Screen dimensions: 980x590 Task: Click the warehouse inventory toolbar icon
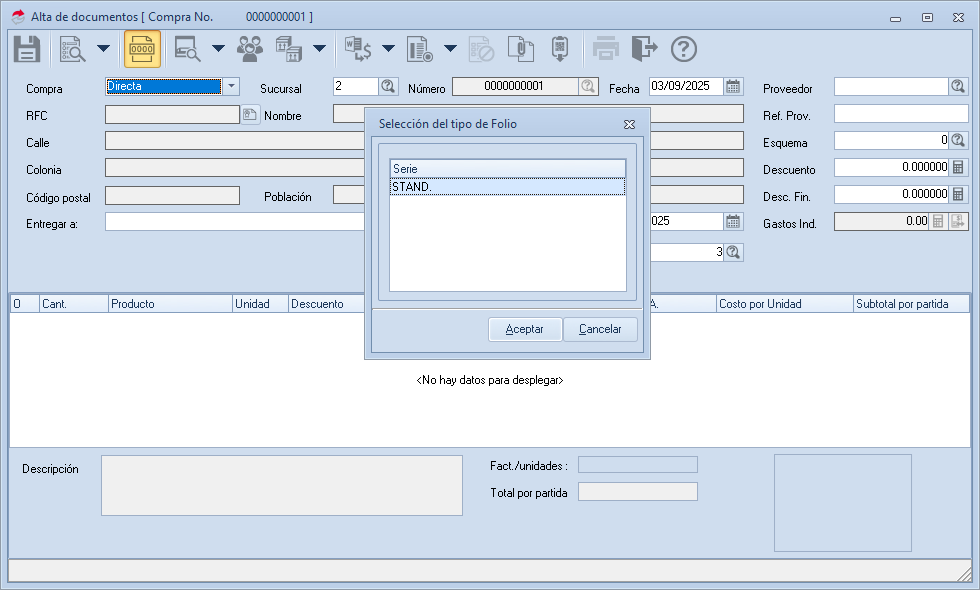point(289,48)
